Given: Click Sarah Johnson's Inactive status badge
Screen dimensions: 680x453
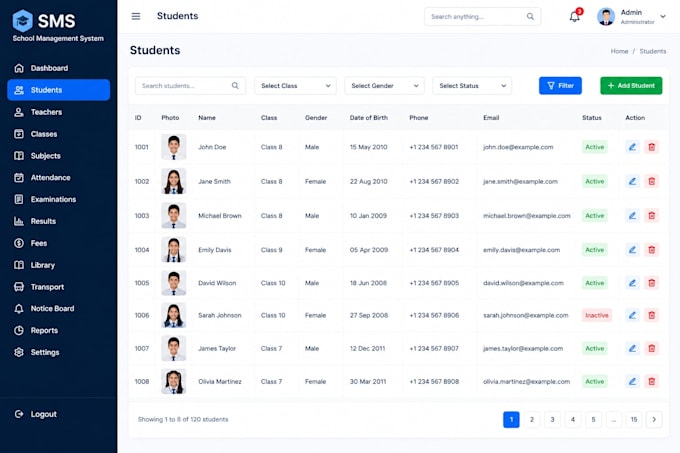Looking at the screenshot, I should pyautogui.click(x=597, y=315).
